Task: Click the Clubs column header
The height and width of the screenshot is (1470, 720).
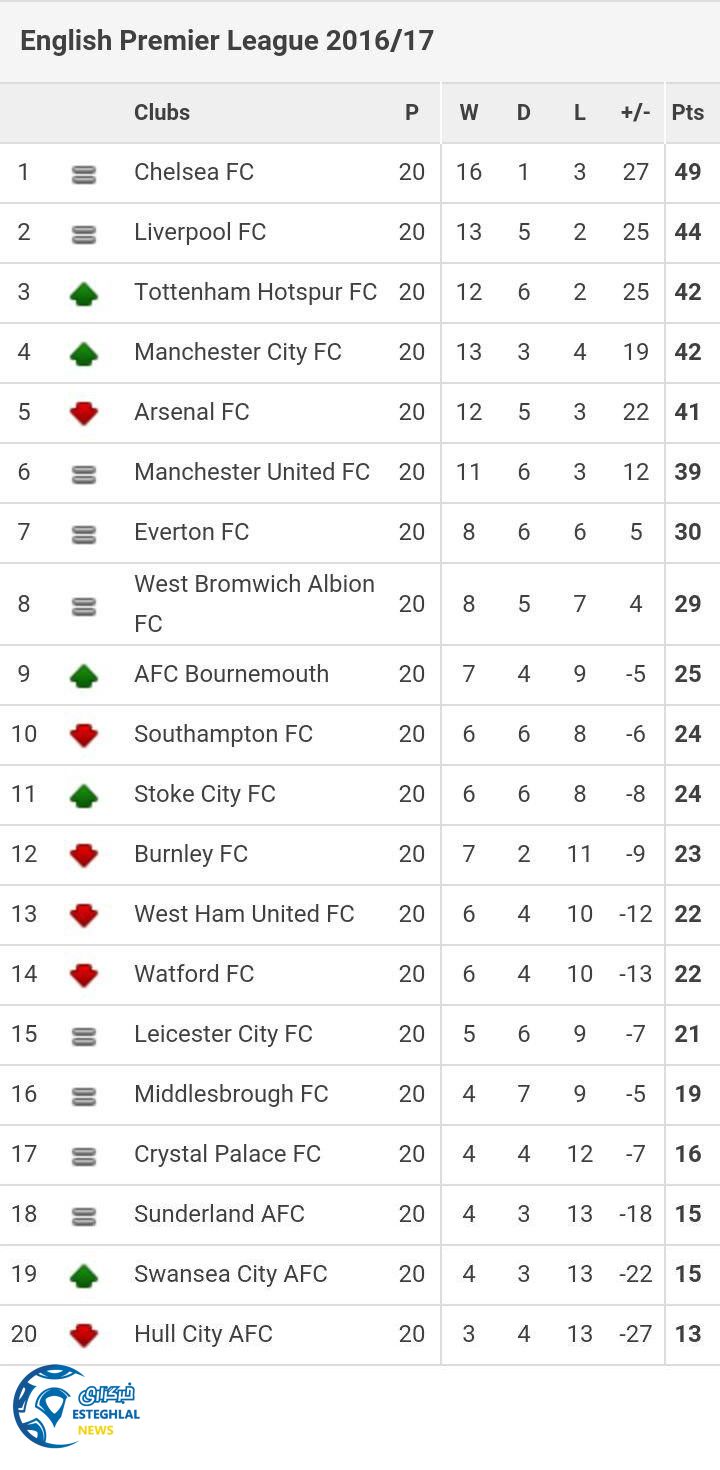Action: click(162, 112)
